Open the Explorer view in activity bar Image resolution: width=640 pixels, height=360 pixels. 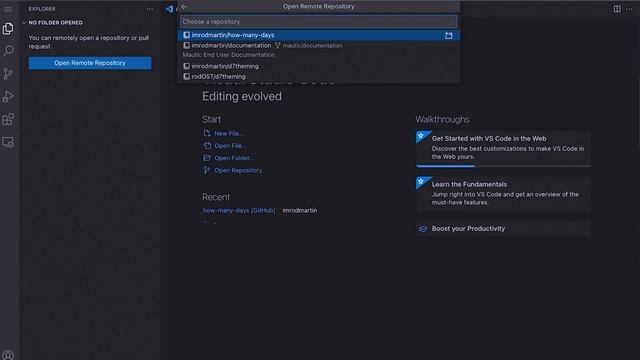coord(8,28)
